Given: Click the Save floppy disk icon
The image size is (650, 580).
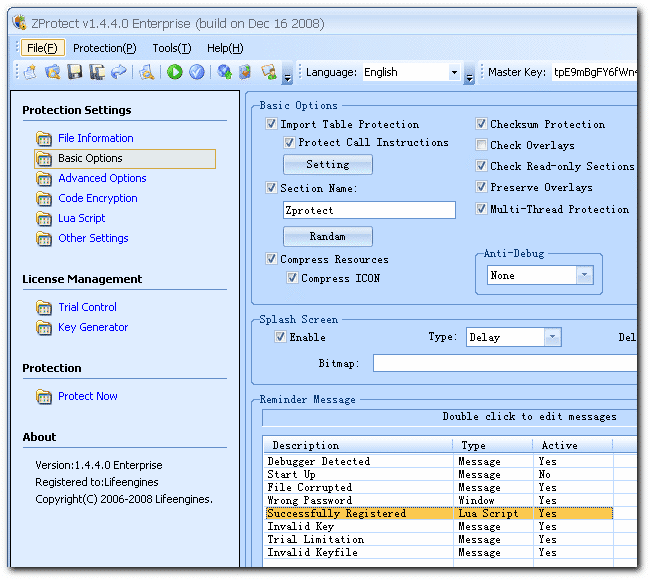Looking at the screenshot, I should click(75, 72).
